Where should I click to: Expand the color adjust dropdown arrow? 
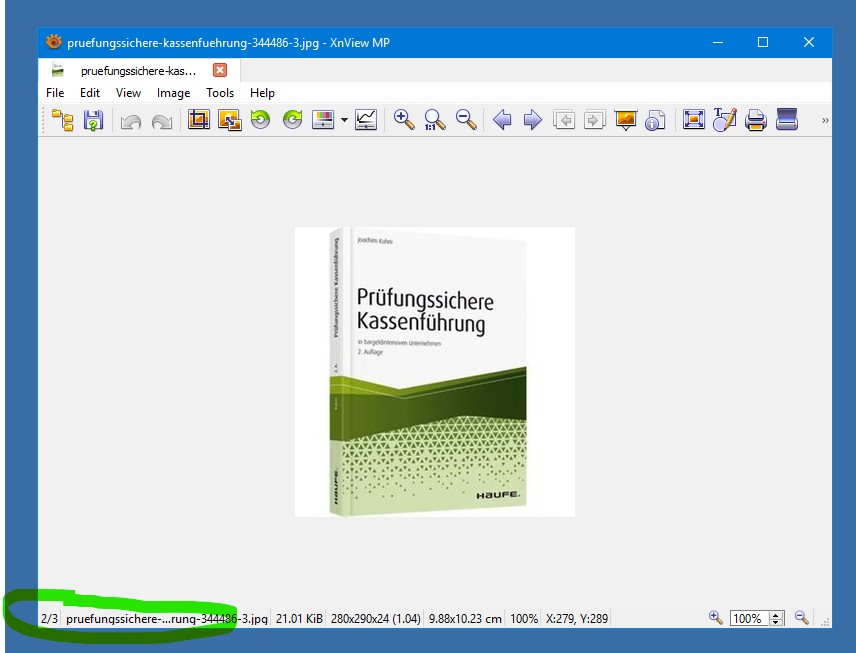(x=344, y=120)
